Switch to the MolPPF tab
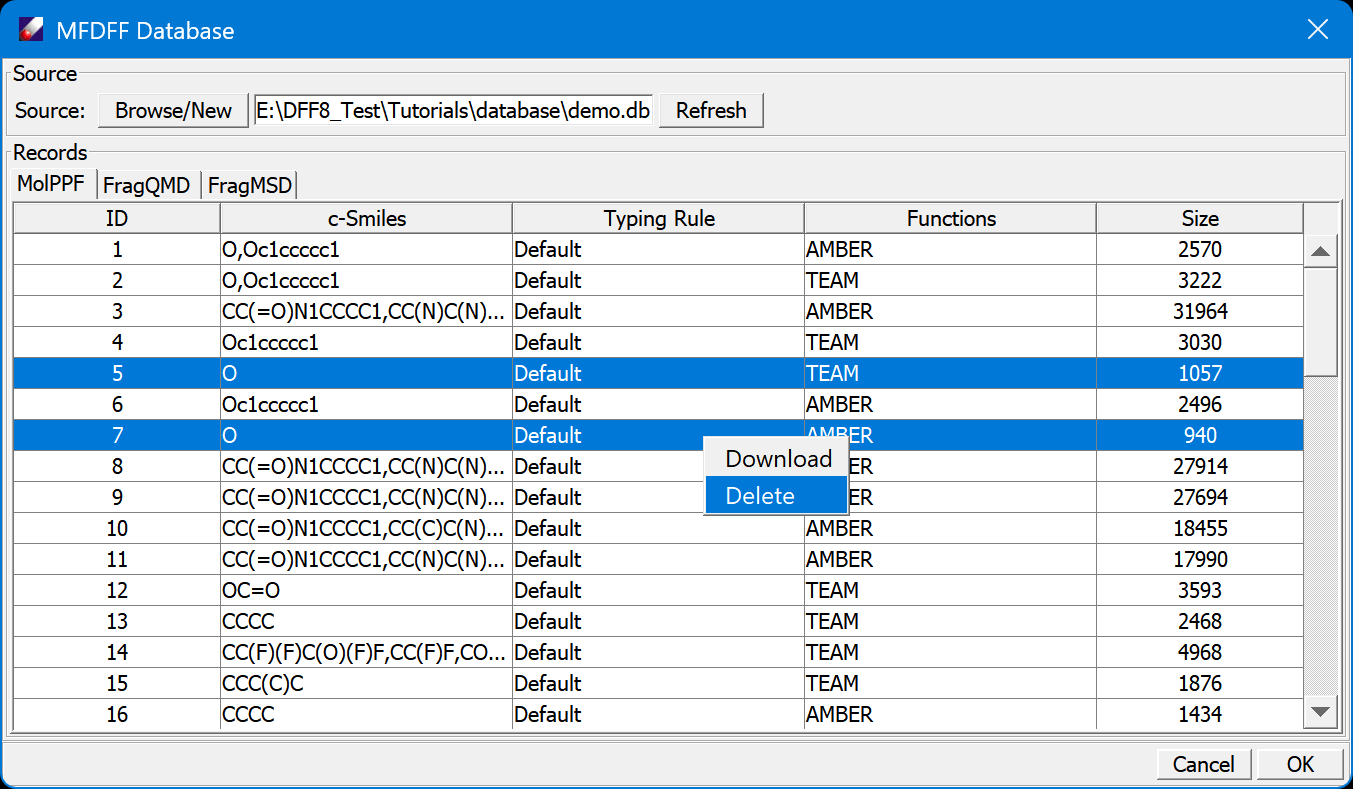 pos(51,185)
